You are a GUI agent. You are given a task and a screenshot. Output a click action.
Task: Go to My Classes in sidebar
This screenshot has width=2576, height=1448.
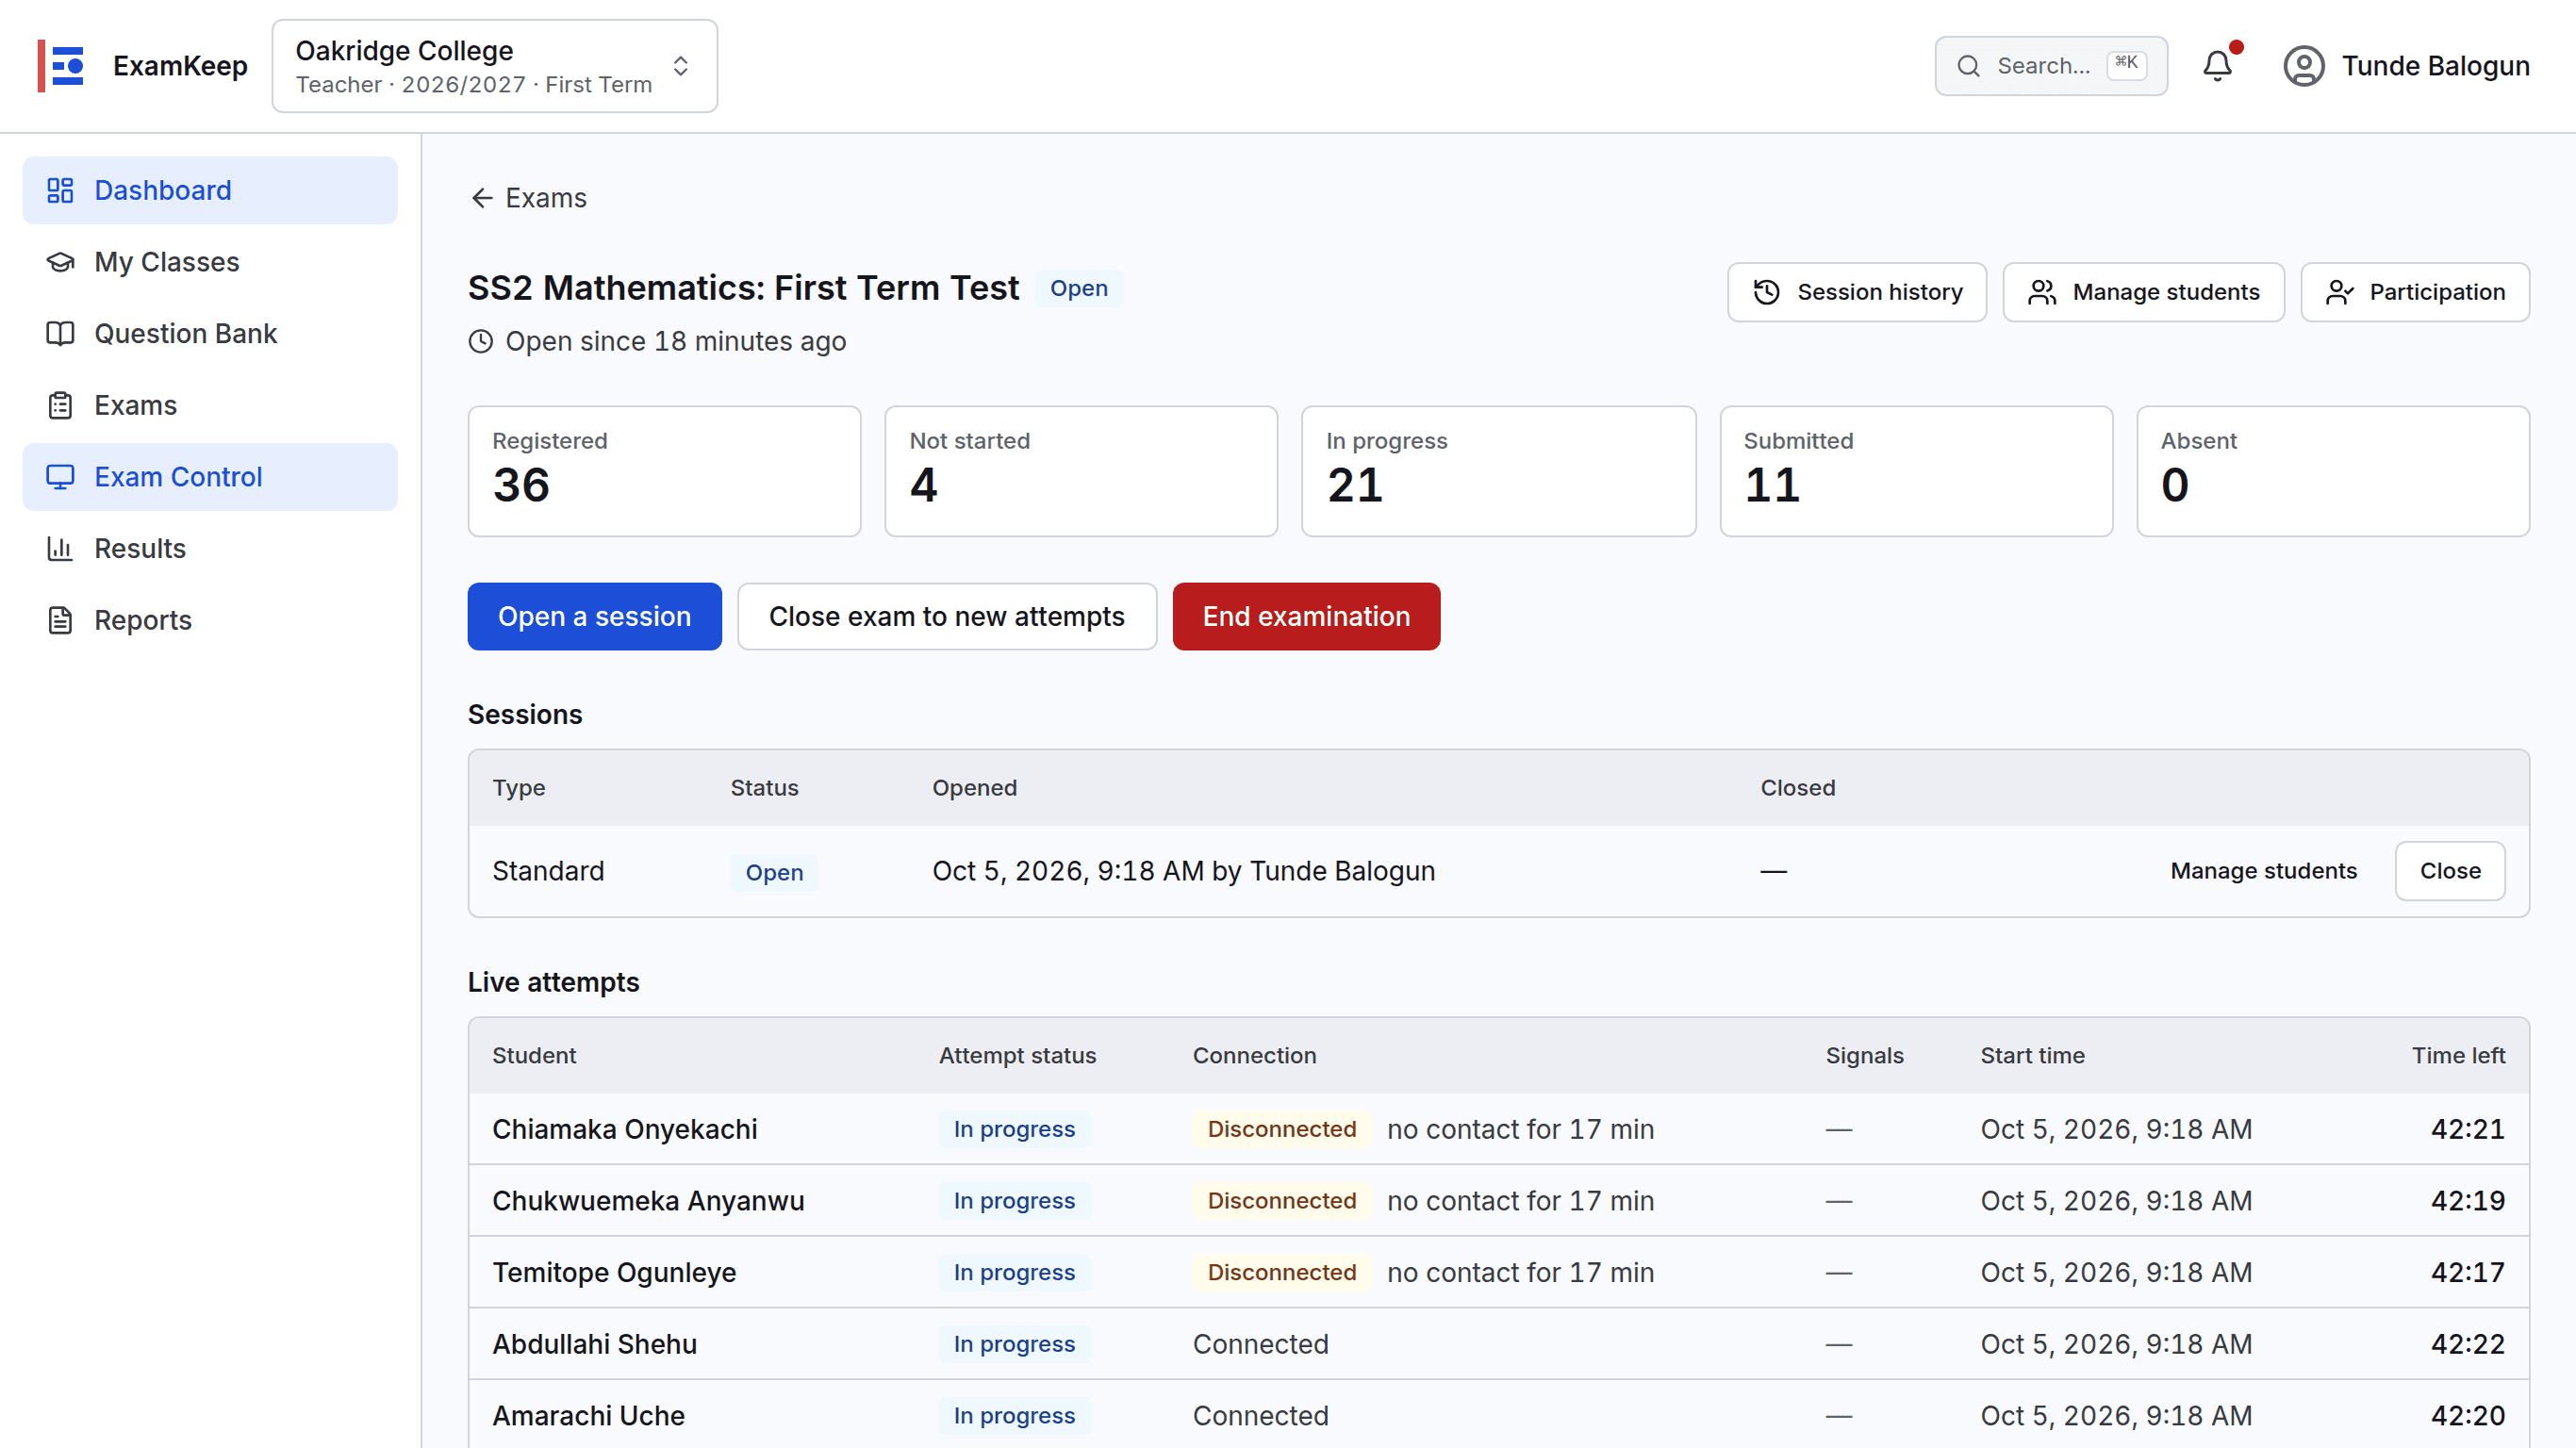210,262
